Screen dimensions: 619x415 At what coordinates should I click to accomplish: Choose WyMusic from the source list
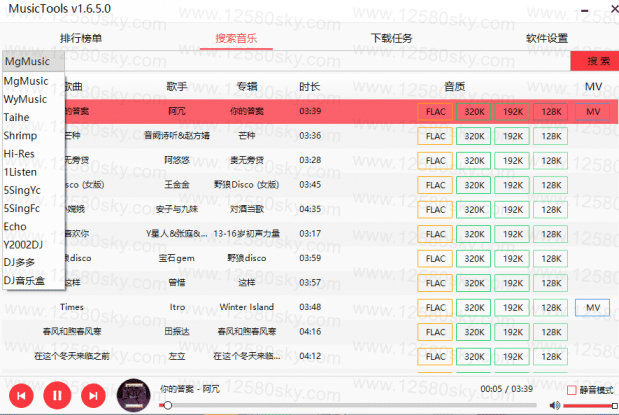click(x=33, y=99)
